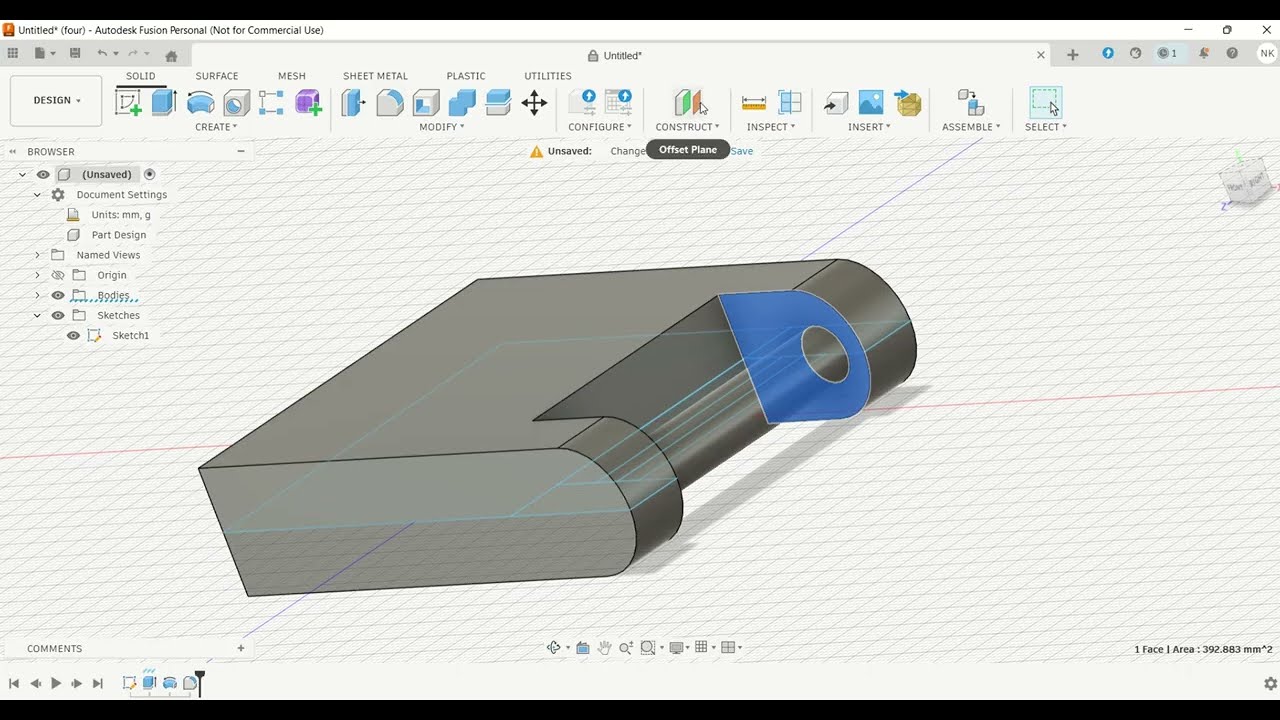1280x720 pixels.
Task: Click the Insert Derive icon
Action: tap(836, 102)
